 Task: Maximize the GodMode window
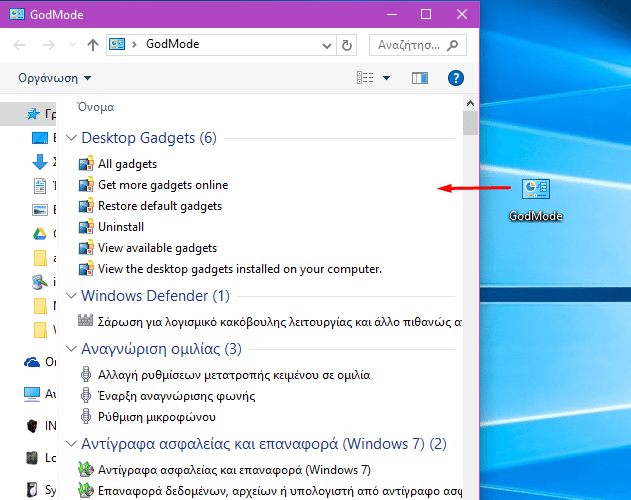[x=426, y=14]
